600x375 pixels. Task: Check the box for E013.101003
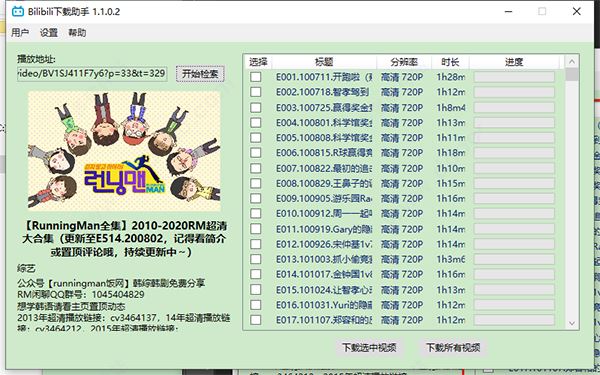pos(256,259)
